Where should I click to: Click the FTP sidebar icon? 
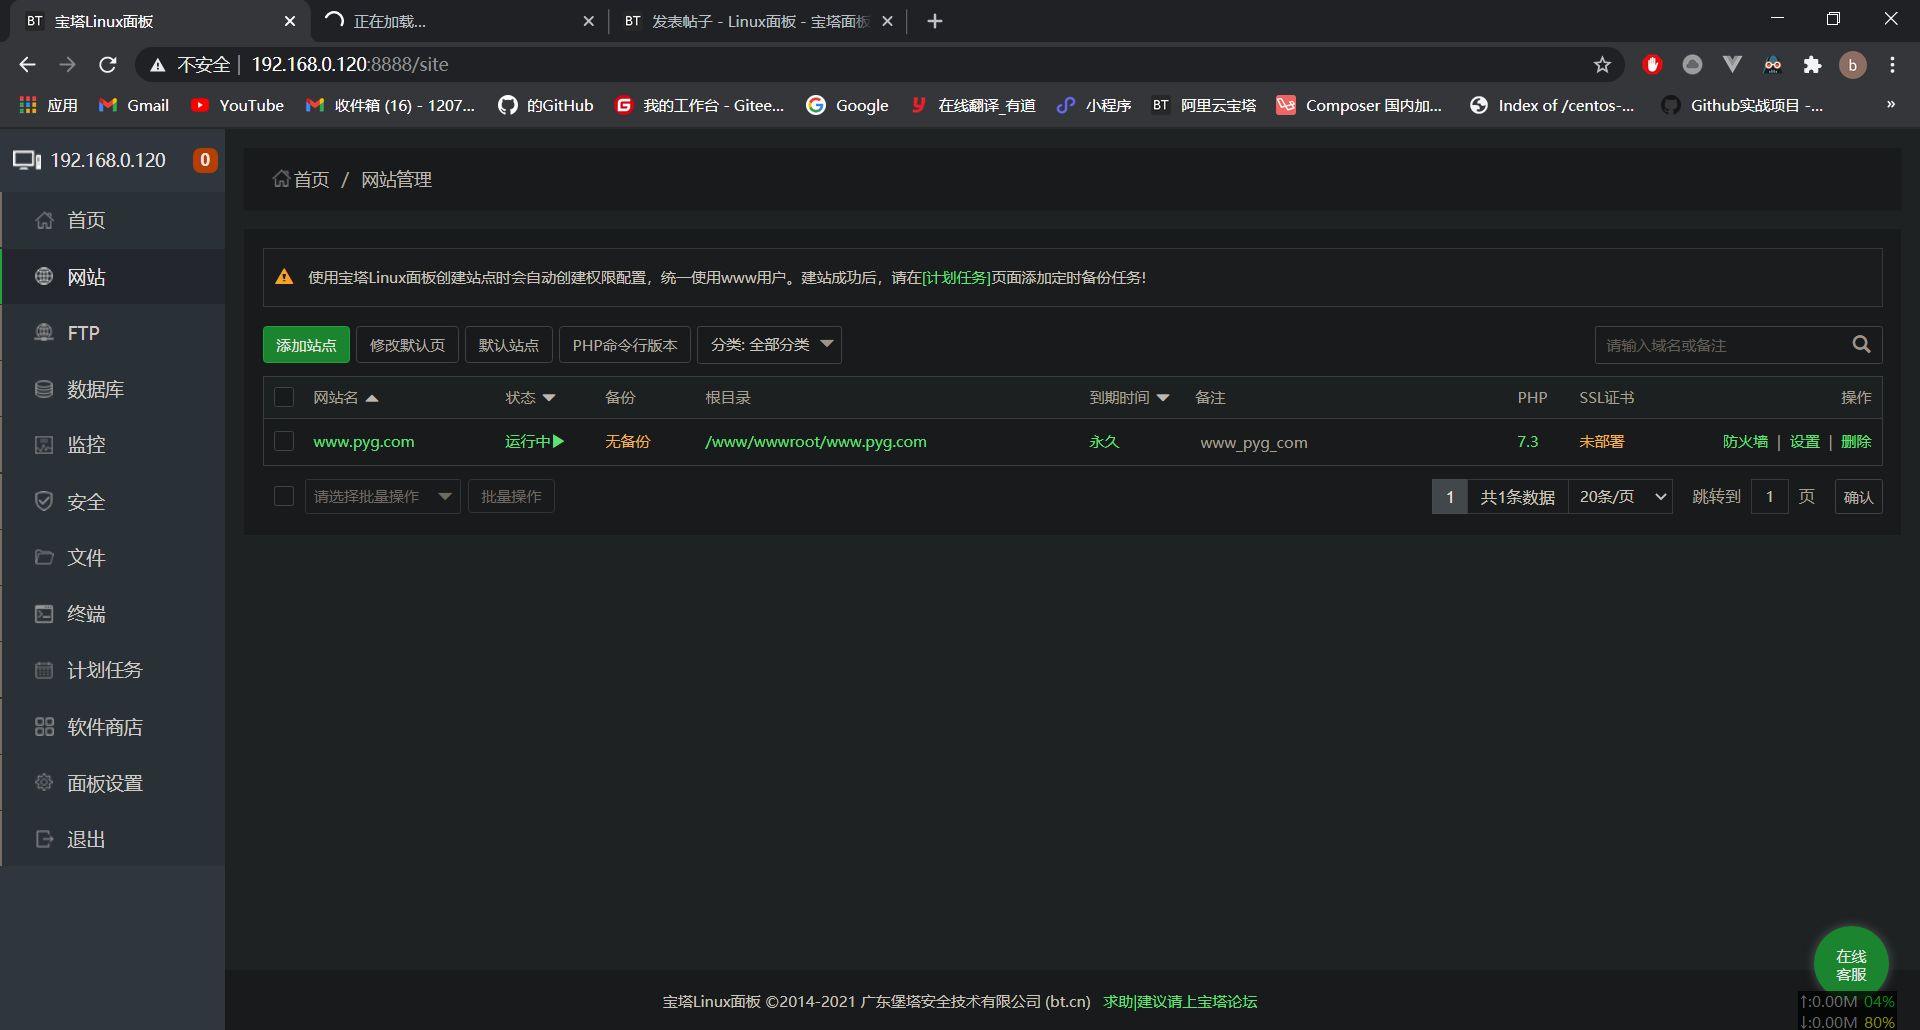point(44,333)
